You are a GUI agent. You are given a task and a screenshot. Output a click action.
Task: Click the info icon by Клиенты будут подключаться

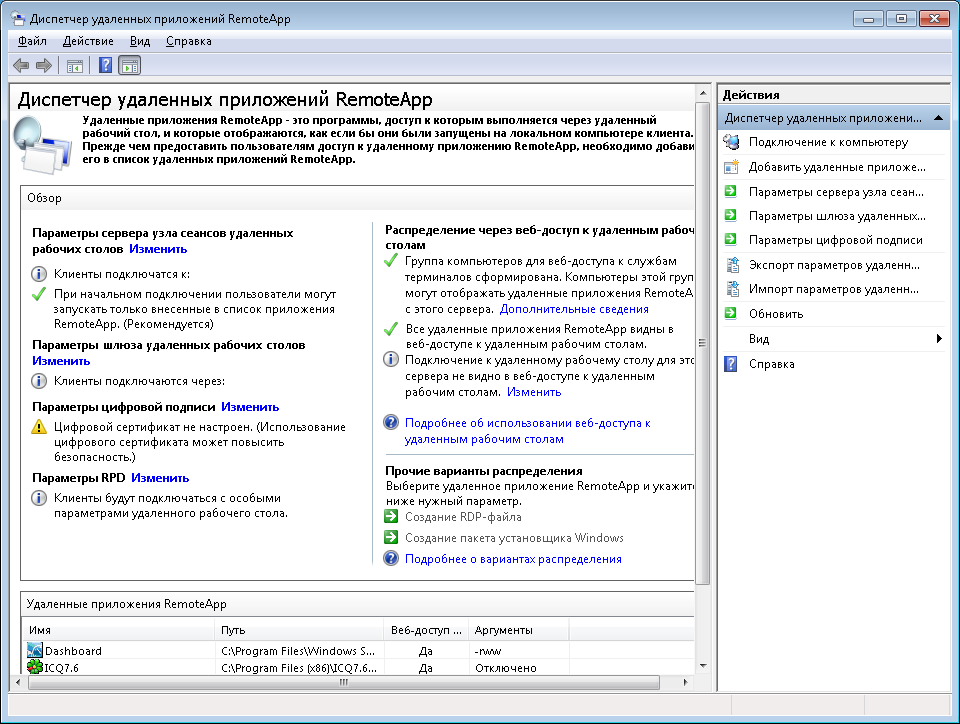(39, 498)
